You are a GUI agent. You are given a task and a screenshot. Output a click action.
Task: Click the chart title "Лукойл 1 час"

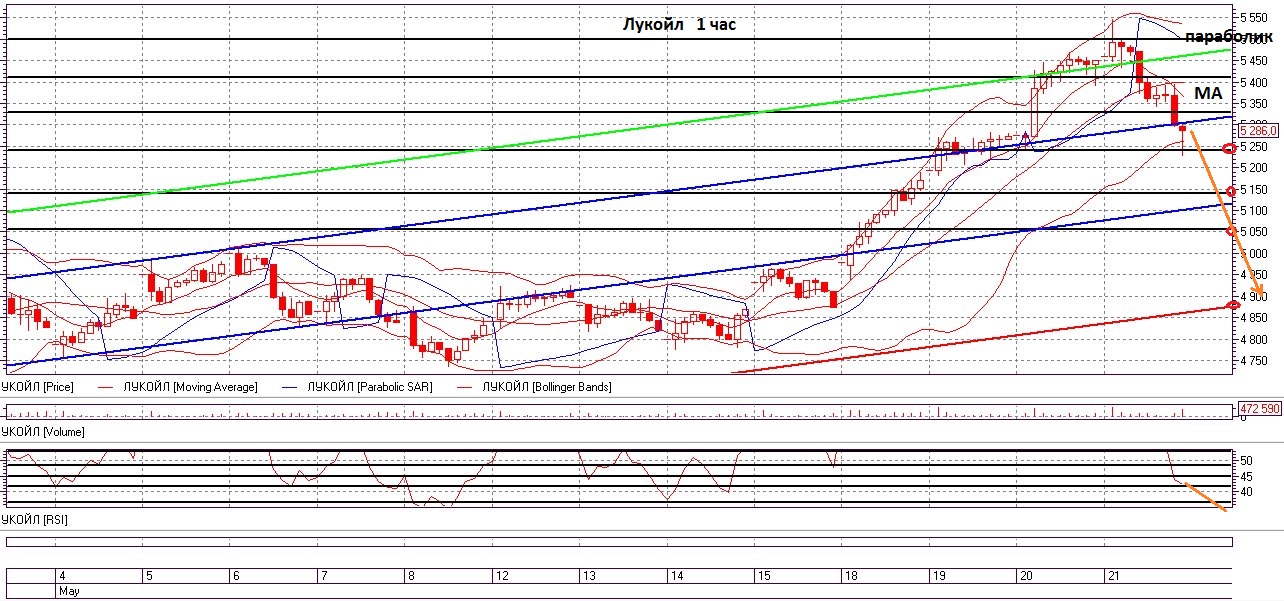[x=678, y=25]
